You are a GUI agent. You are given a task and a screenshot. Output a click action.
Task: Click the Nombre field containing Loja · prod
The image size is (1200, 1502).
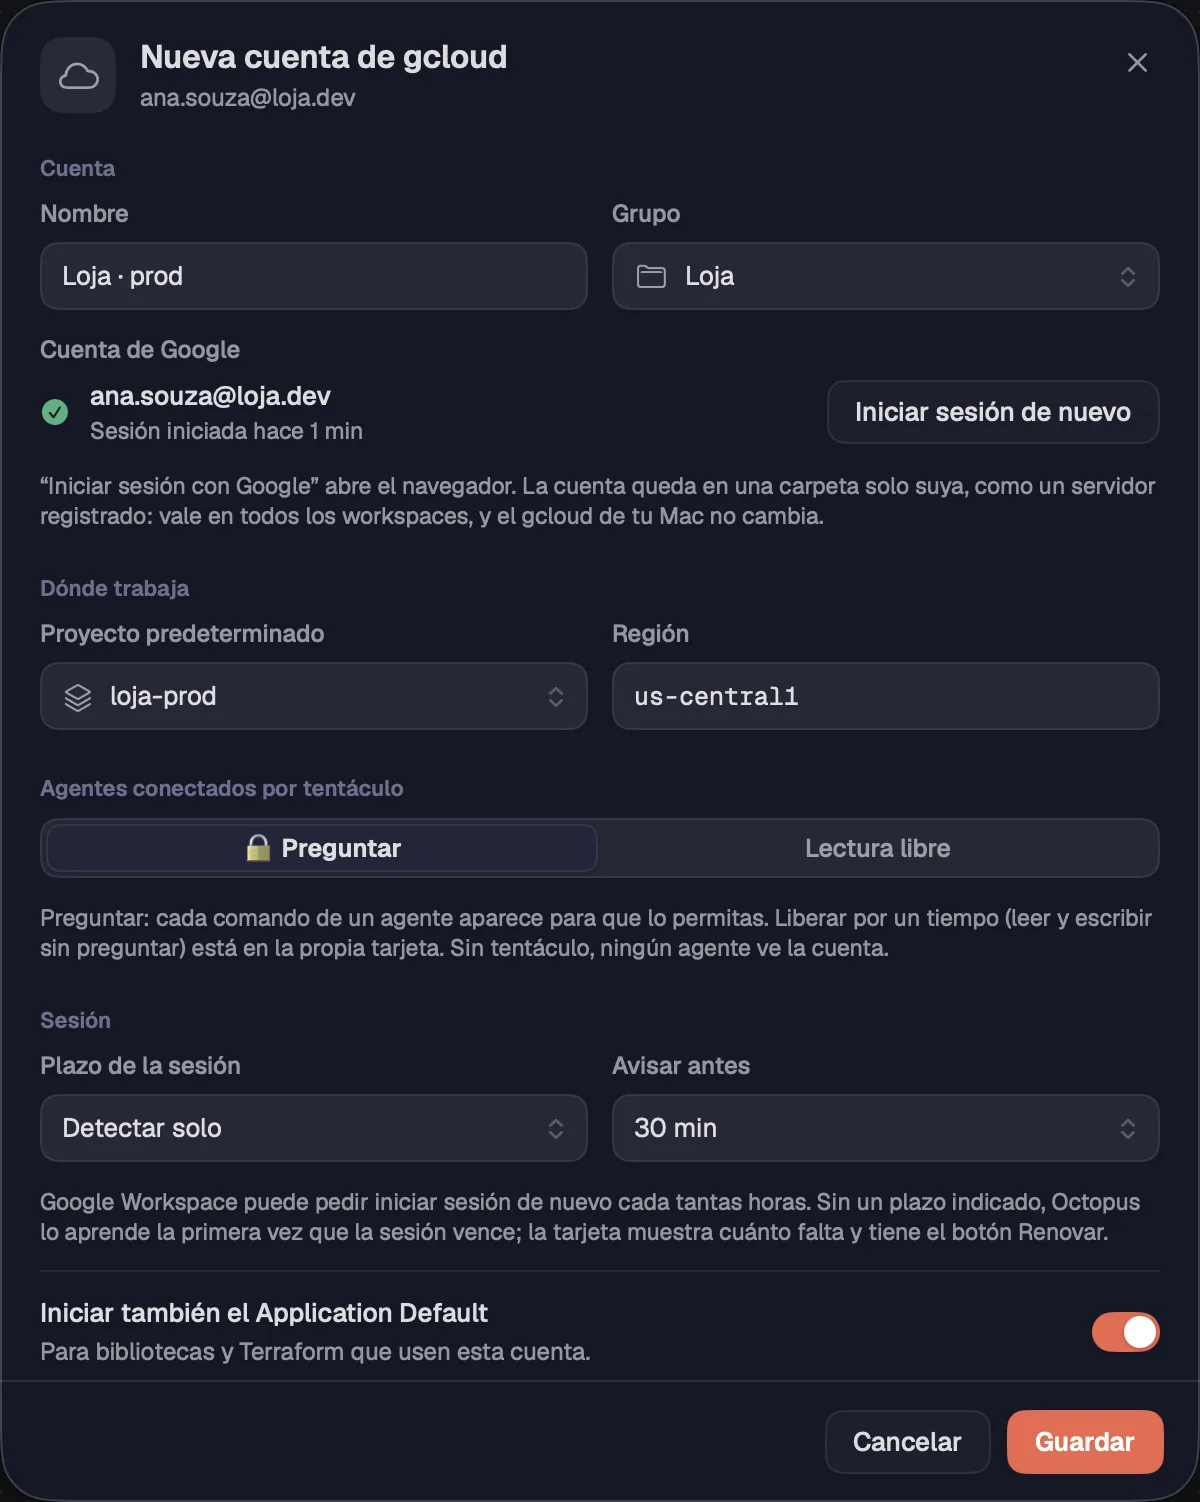(x=314, y=276)
